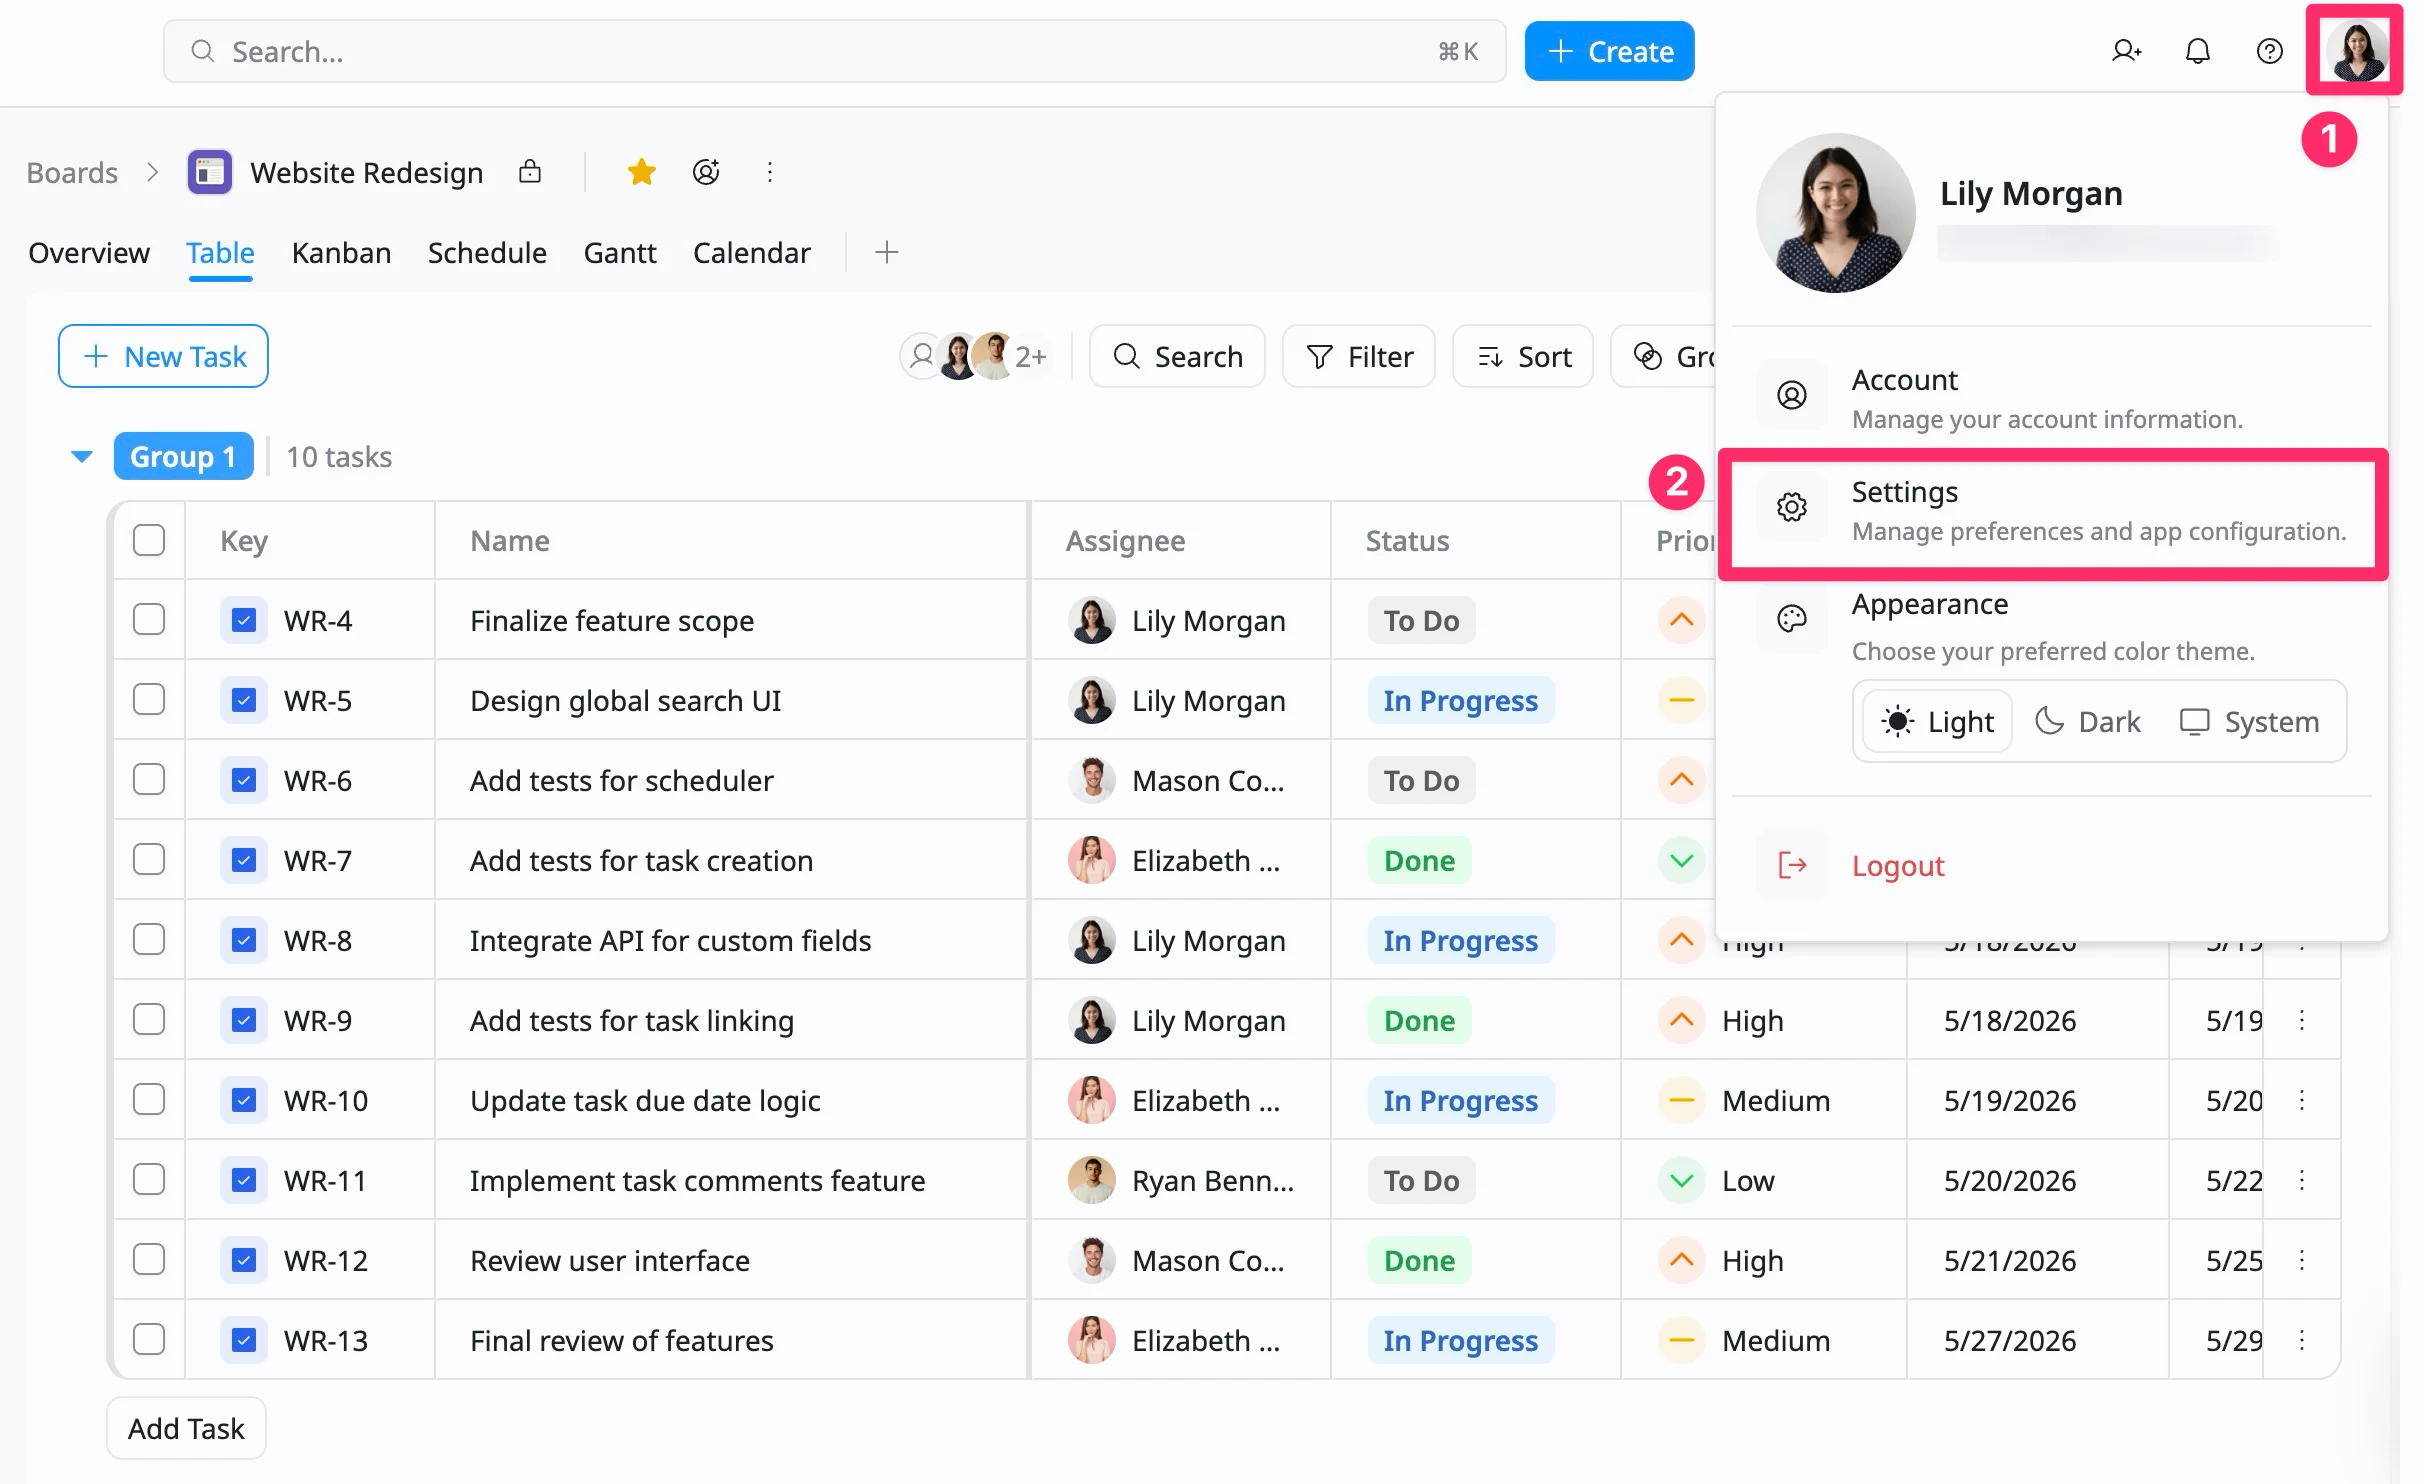
Task: Check the row checkbox for WR-5
Action: coord(149,700)
